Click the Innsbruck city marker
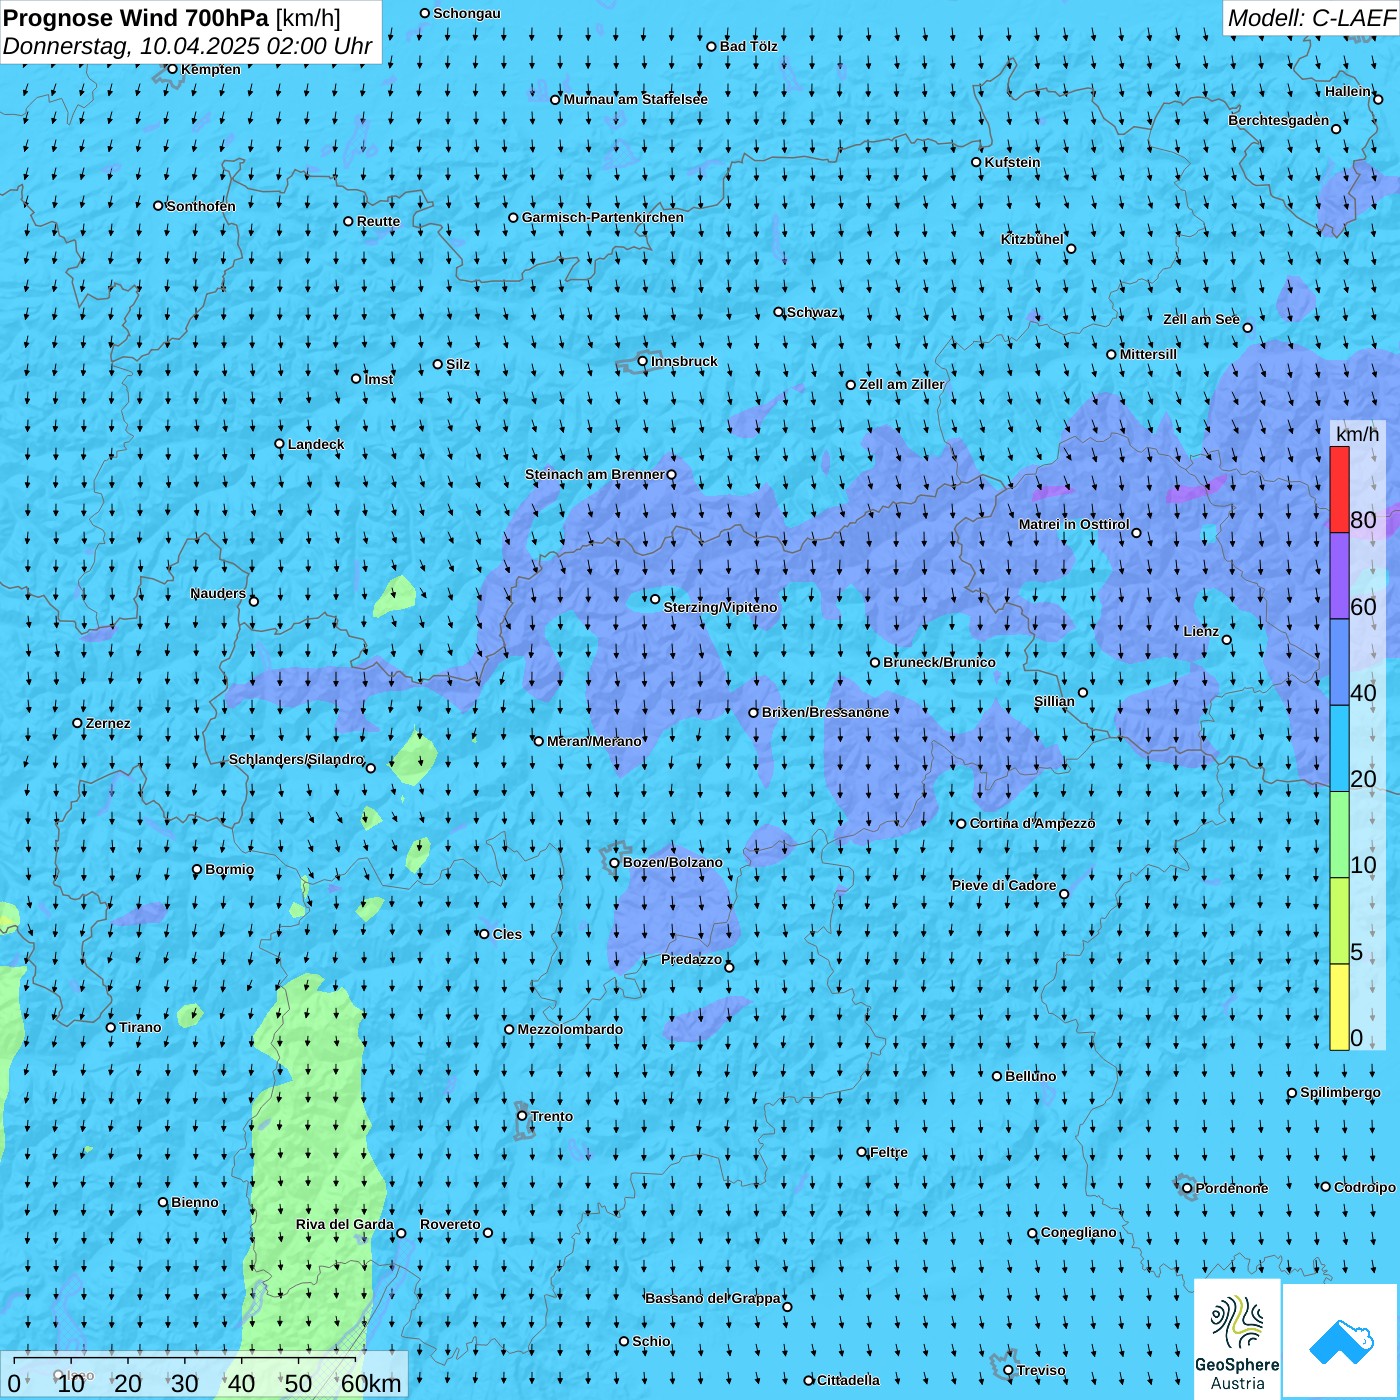Viewport: 1400px width, 1400px height. [x=643, y=361]
